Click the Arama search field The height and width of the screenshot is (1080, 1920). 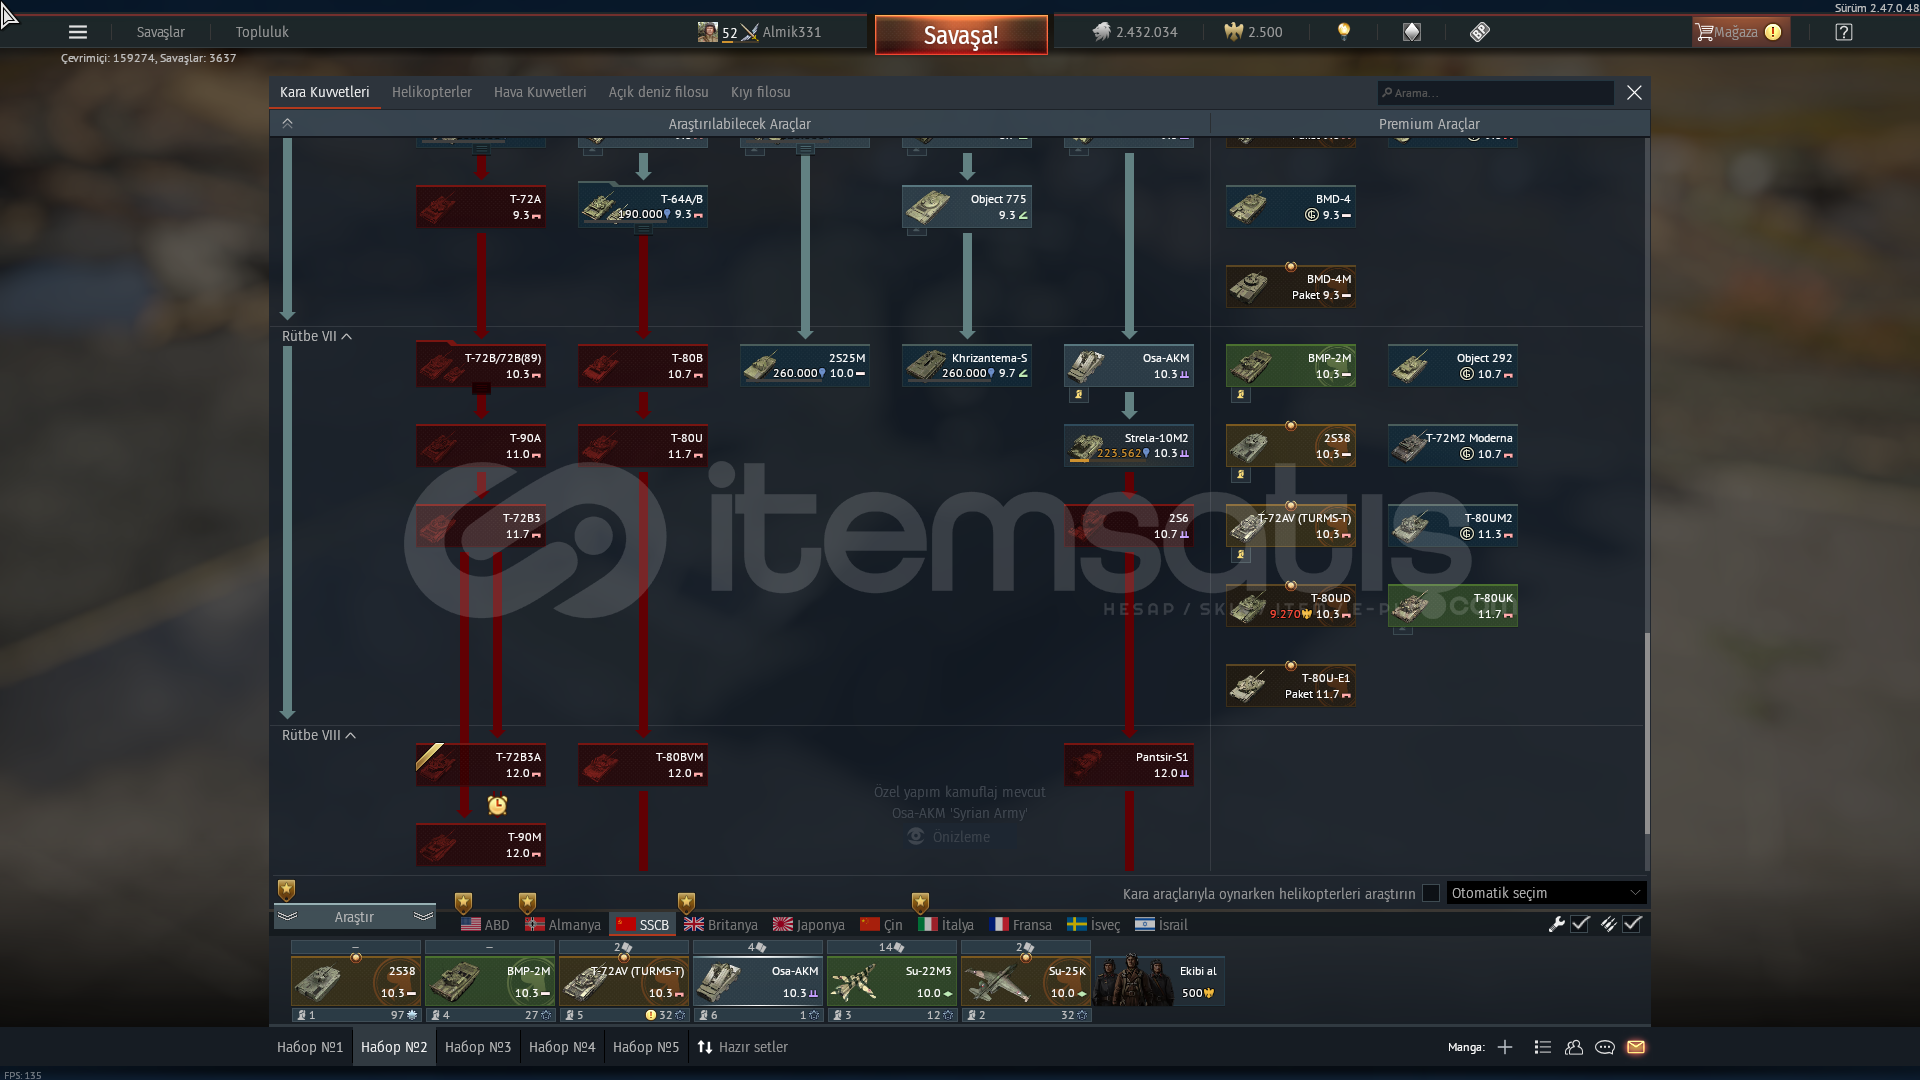[x=1496, y=93]
